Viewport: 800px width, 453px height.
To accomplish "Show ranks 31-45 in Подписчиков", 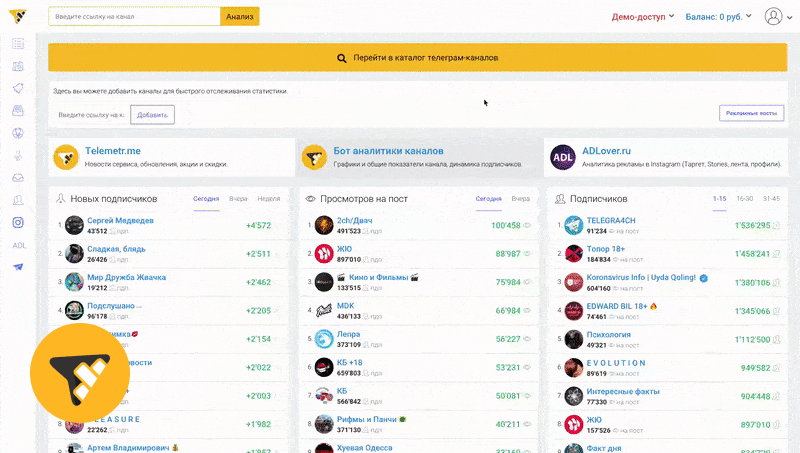I will click(x=771, y=198).
